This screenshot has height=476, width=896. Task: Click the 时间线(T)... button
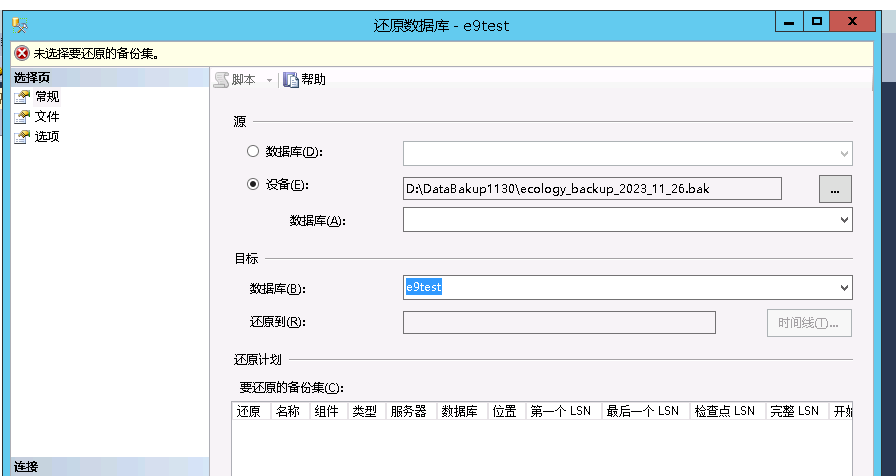coord(809,323)
